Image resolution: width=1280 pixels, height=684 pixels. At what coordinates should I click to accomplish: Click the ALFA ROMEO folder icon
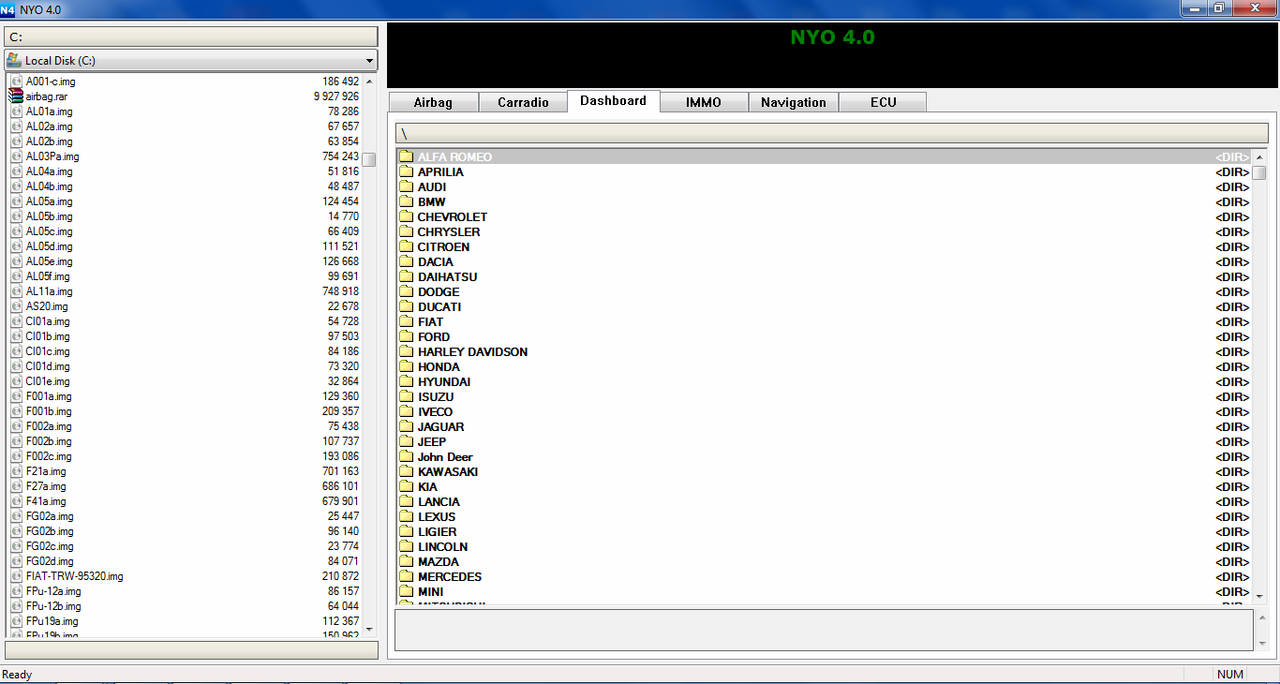click(406, 157)
